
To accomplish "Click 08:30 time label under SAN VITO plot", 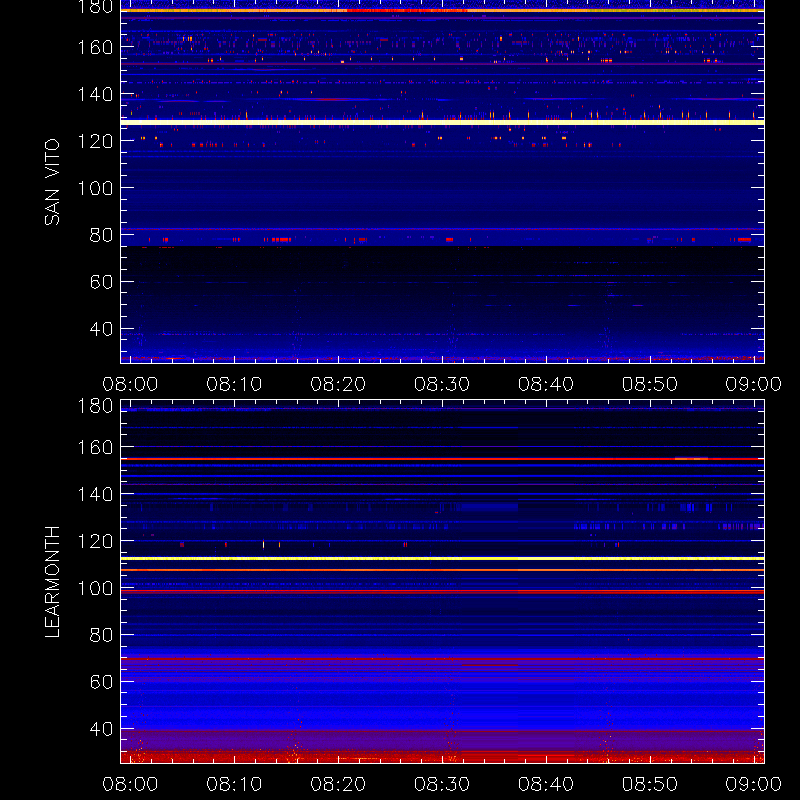I will click(442, 384).
